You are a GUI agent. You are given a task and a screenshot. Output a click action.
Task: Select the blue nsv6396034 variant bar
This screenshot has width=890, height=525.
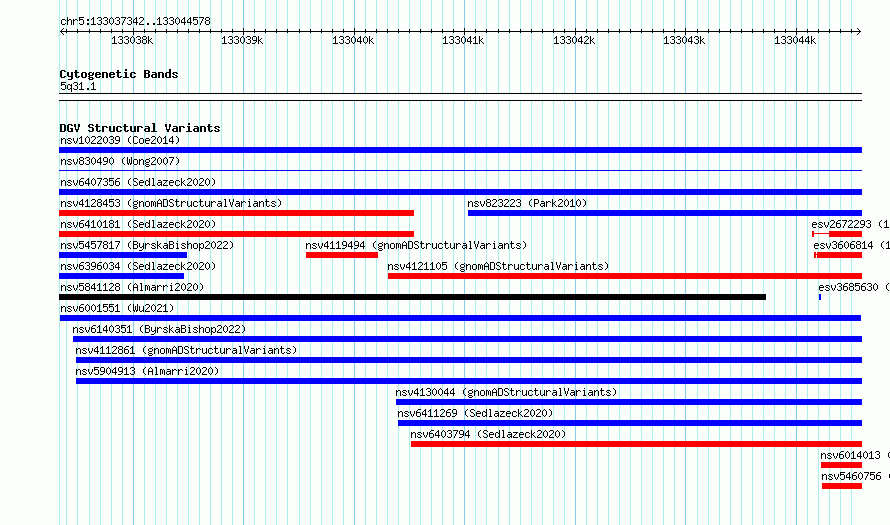121,276
